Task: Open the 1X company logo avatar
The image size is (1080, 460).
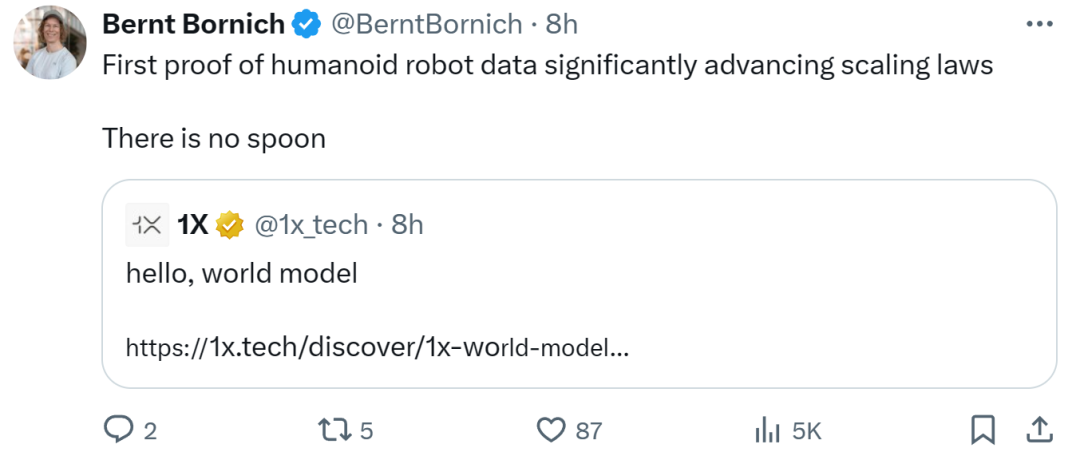Action: 147,224
